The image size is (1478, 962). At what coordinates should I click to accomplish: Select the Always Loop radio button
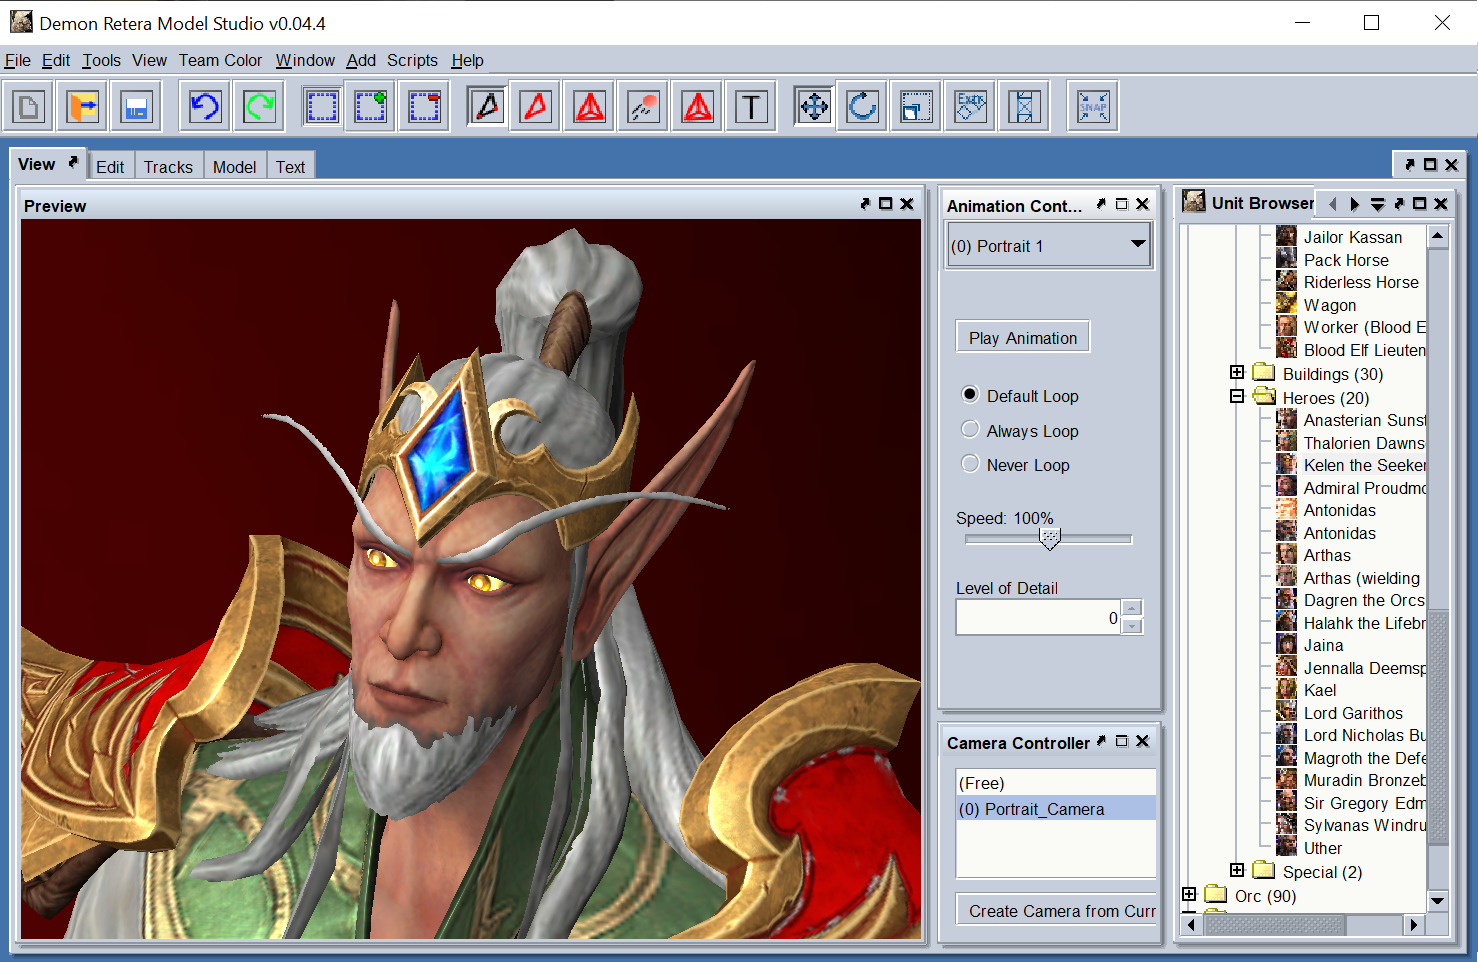970,430
